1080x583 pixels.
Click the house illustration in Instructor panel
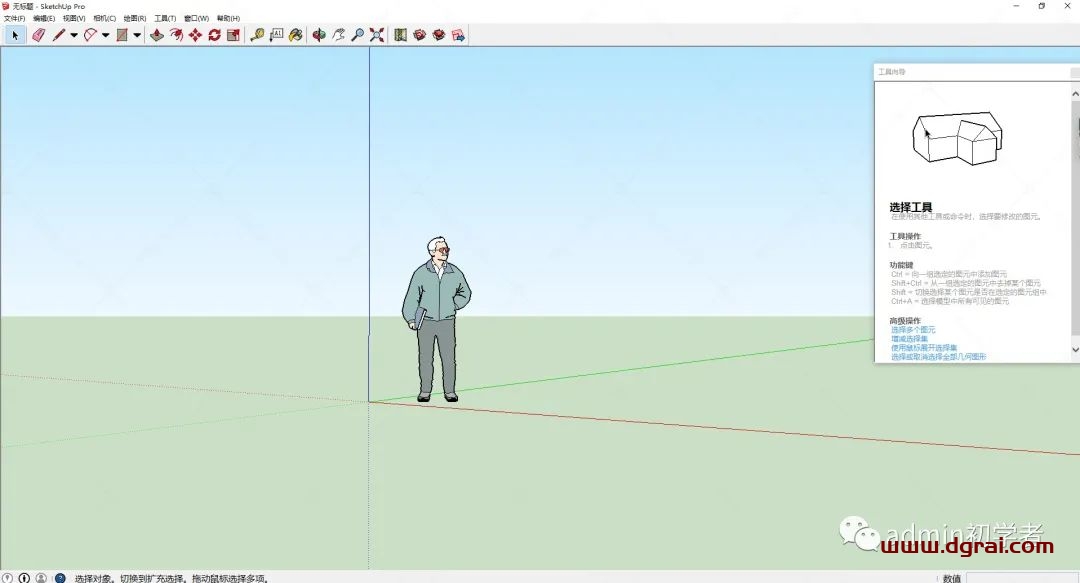(957, 139)
